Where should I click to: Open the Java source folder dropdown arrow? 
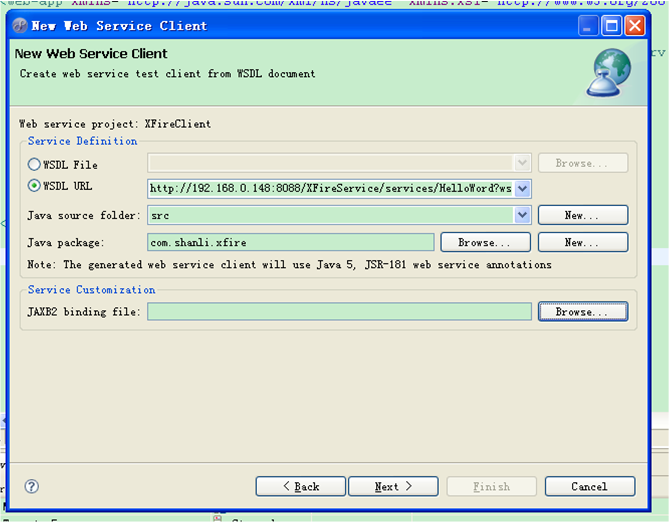(x=523, y=215)
